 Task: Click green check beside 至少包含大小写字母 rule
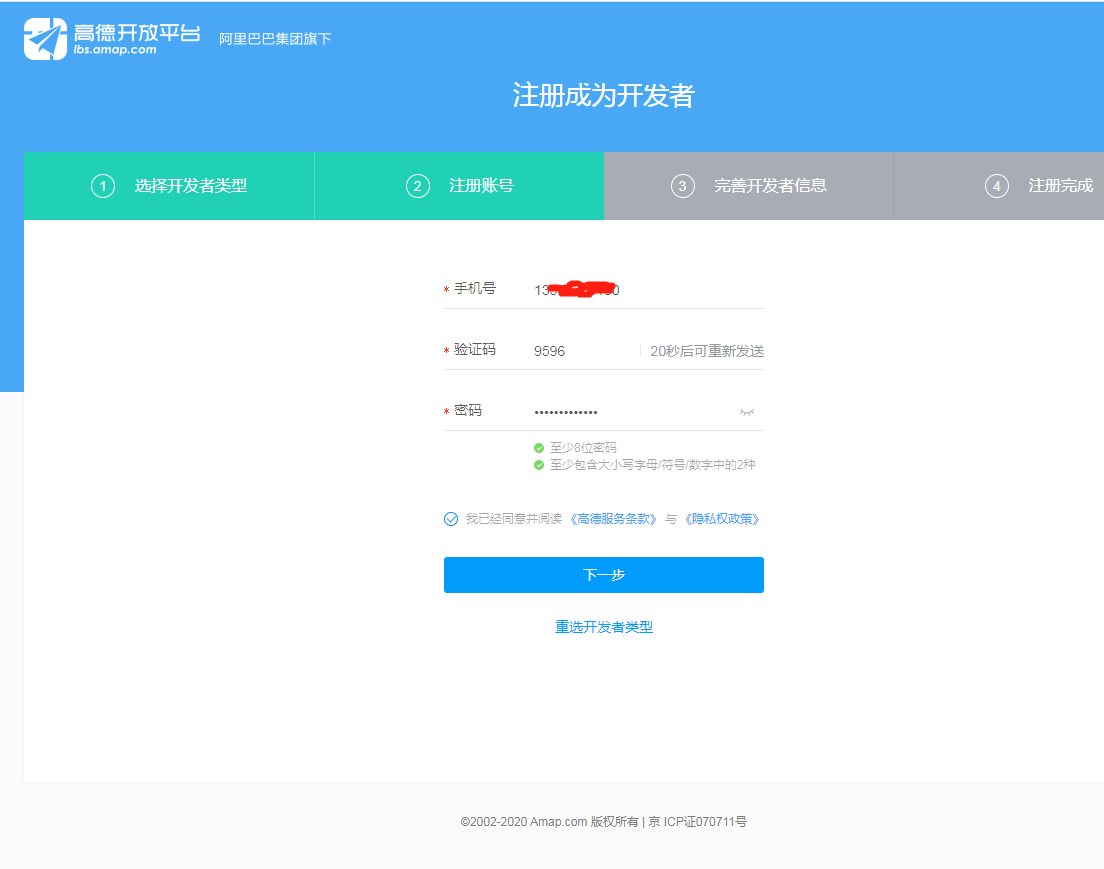[539, 465]
